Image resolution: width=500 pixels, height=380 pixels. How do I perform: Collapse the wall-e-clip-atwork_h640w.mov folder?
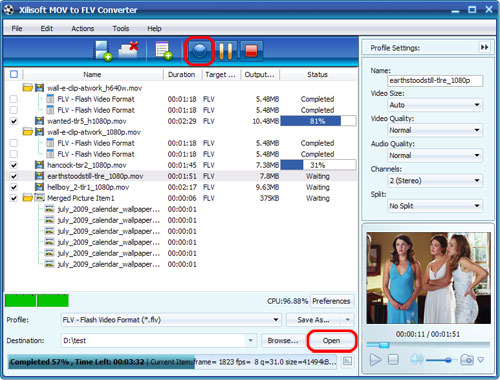(28, 88)
